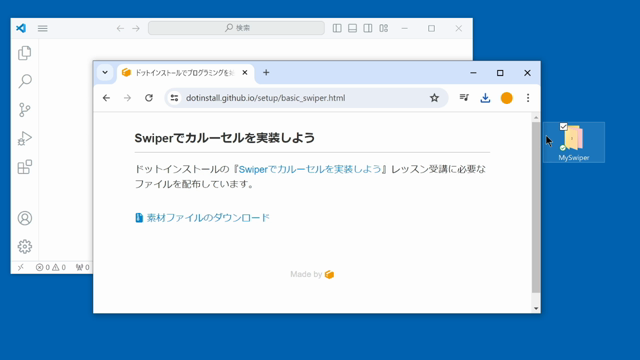The height and width of the screenshot is (360, 640).
Task: Go back using VS Code navigation arrow
Action: coord(120,28)
